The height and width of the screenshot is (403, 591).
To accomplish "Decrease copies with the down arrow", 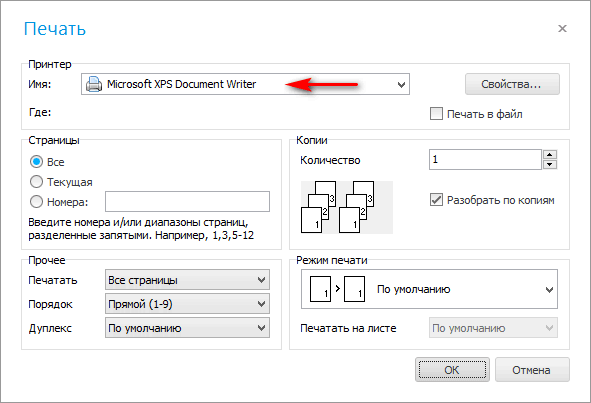I will click(x=550, y=164).
